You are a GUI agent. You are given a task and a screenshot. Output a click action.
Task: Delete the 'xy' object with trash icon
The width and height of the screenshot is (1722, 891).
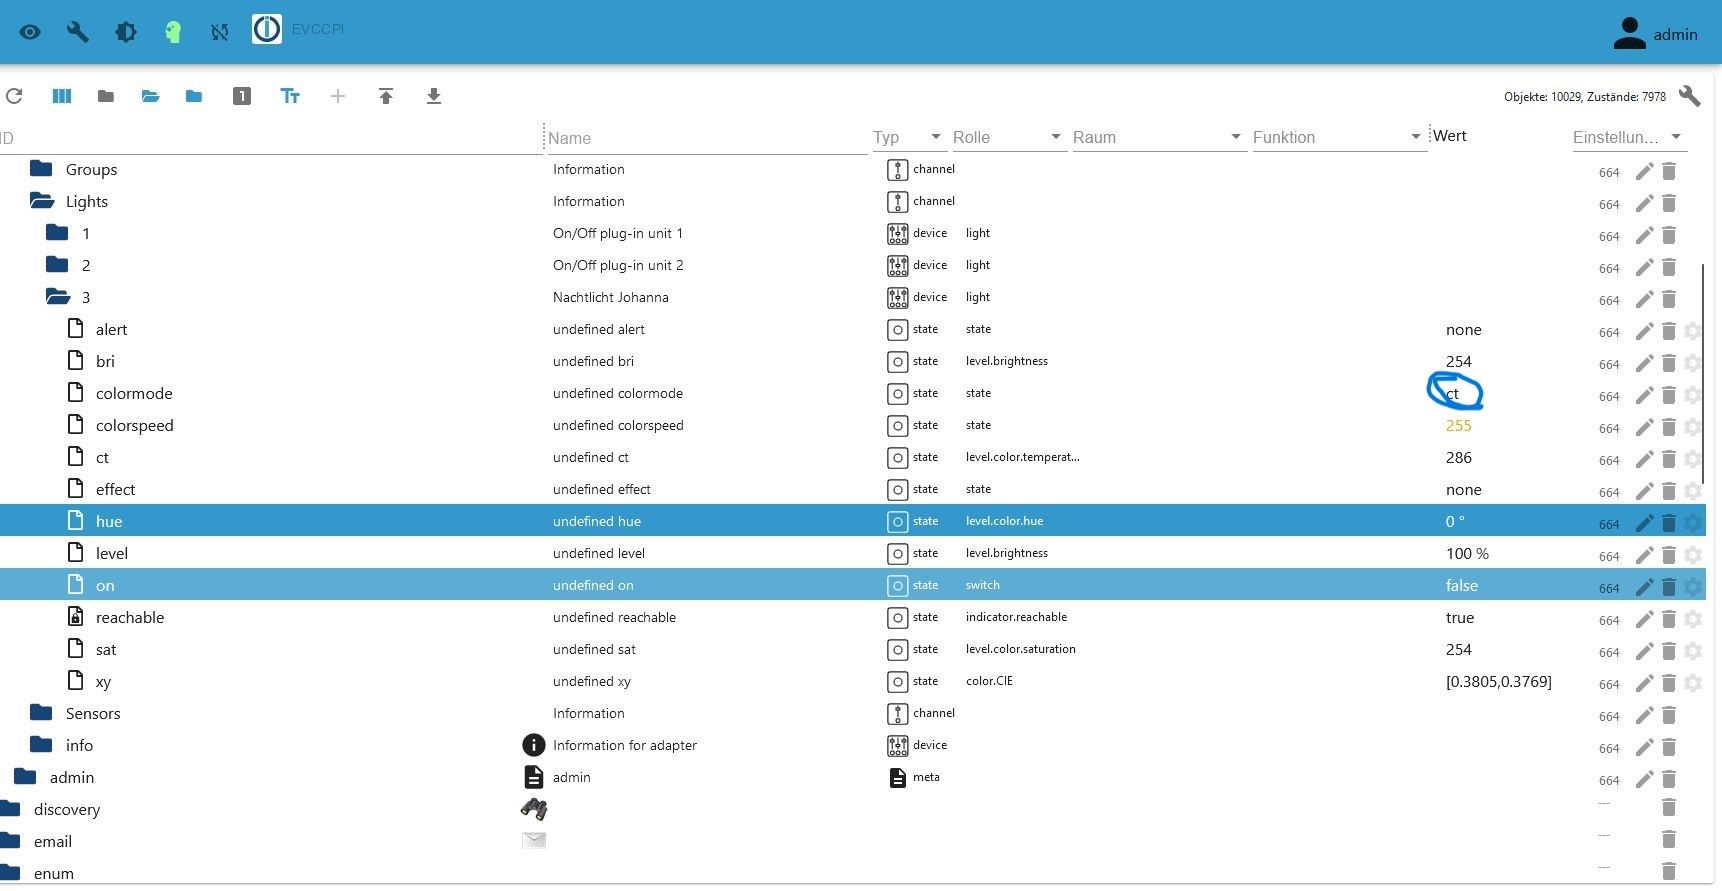1669,683
